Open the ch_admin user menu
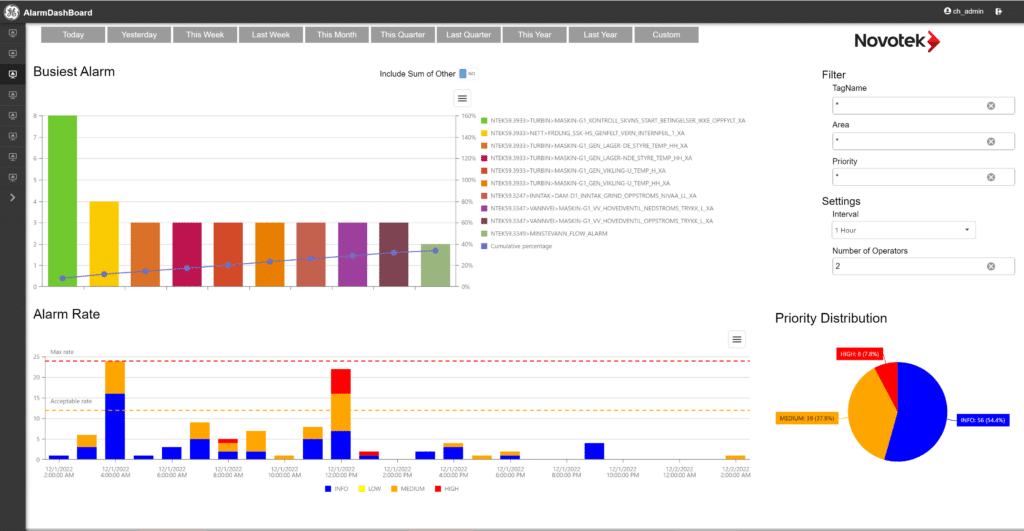This screenshot has height=531, width=1024. pyautogui.click(x=964, y=11)
